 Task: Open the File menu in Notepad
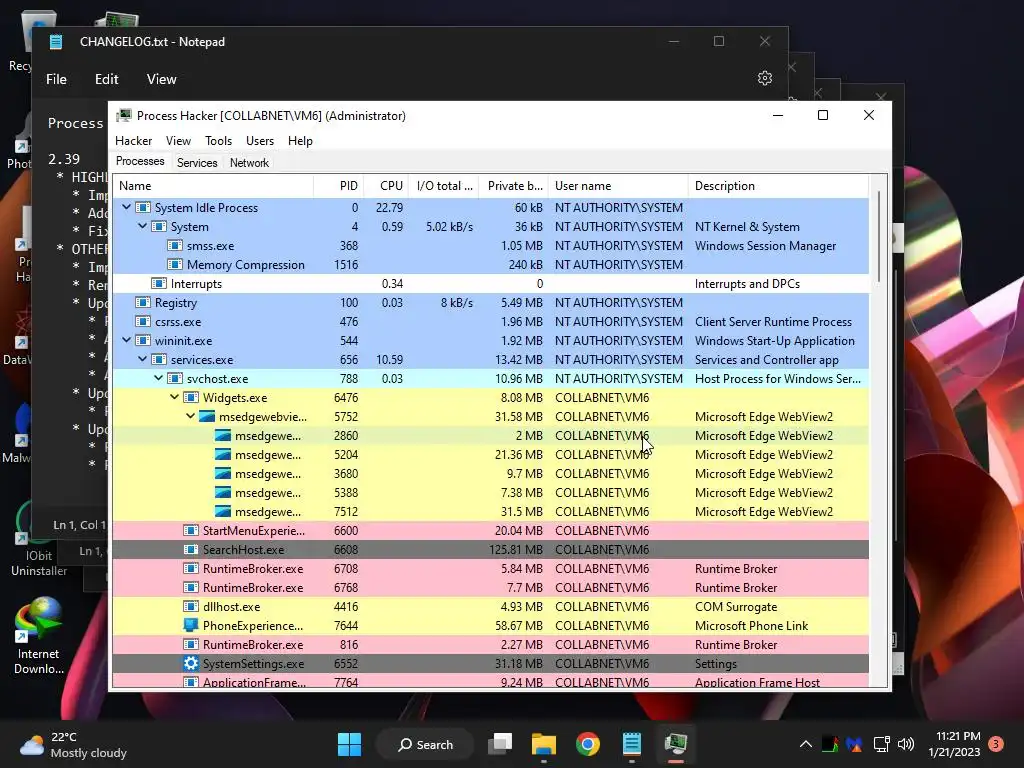[56, 79]
